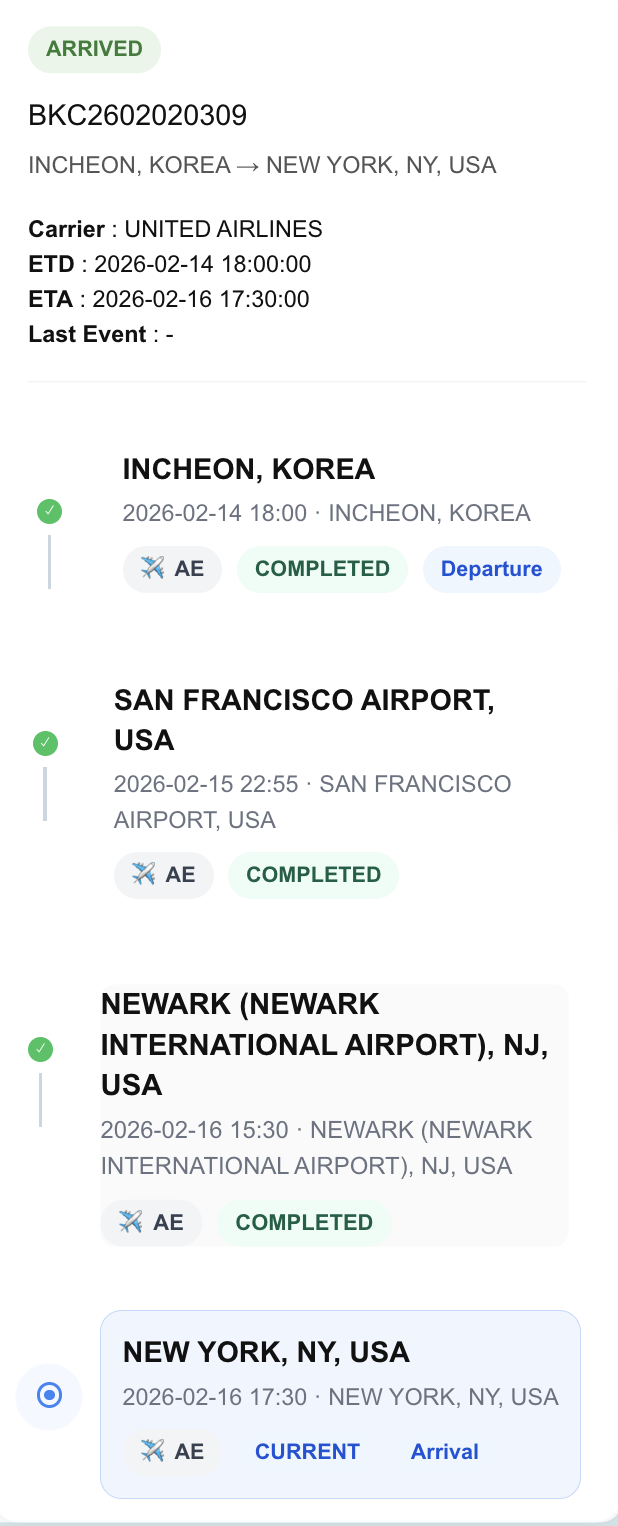Click the green check icon beside Newark International Airport
The height and width of the screenshot is (1526, 618).
coord(40,1049)
